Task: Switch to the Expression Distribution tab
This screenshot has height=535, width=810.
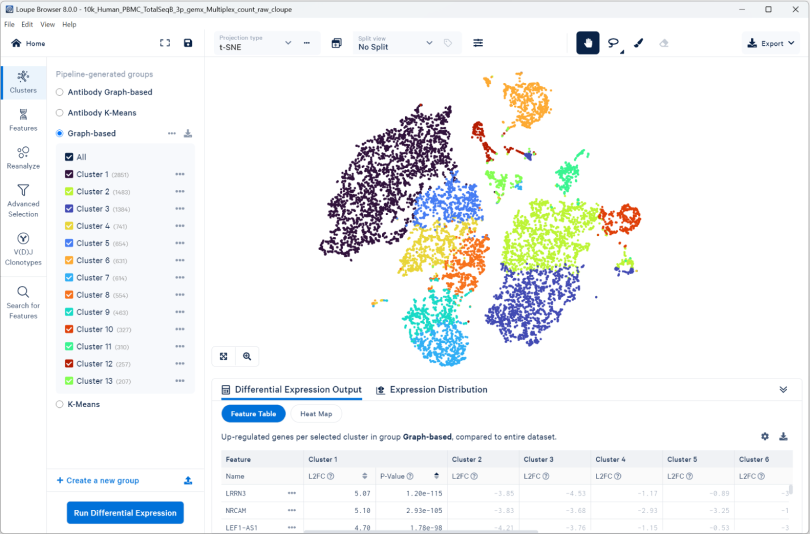Action: 431,390
